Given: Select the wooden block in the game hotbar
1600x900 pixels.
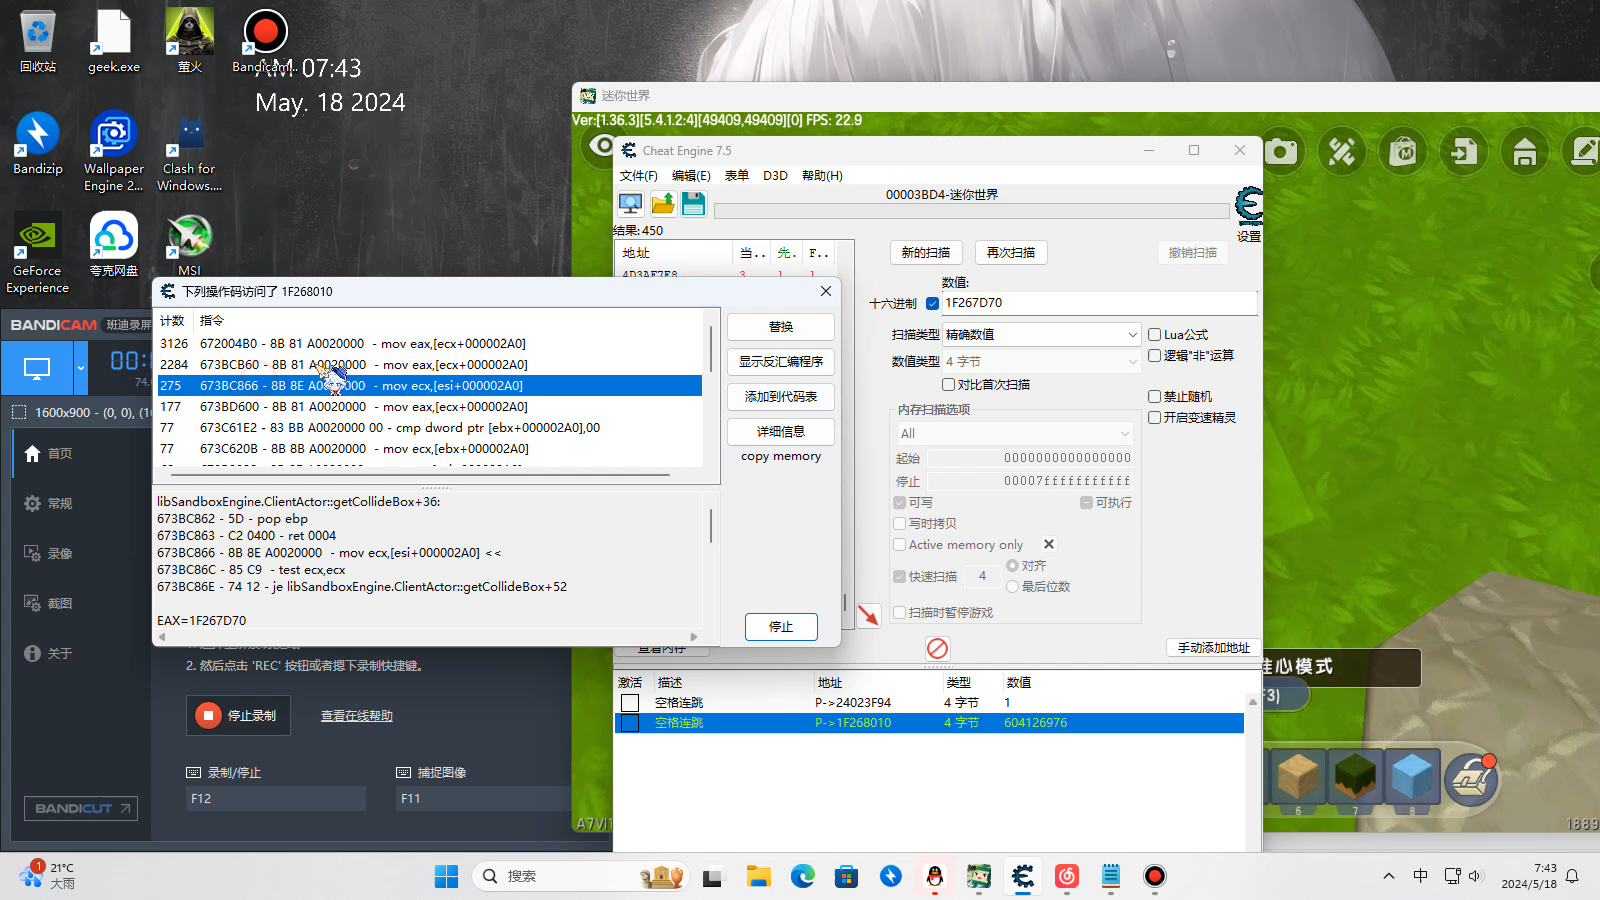Looking at the screenshot, I should pyautogui.click(x=1298, y=777).
